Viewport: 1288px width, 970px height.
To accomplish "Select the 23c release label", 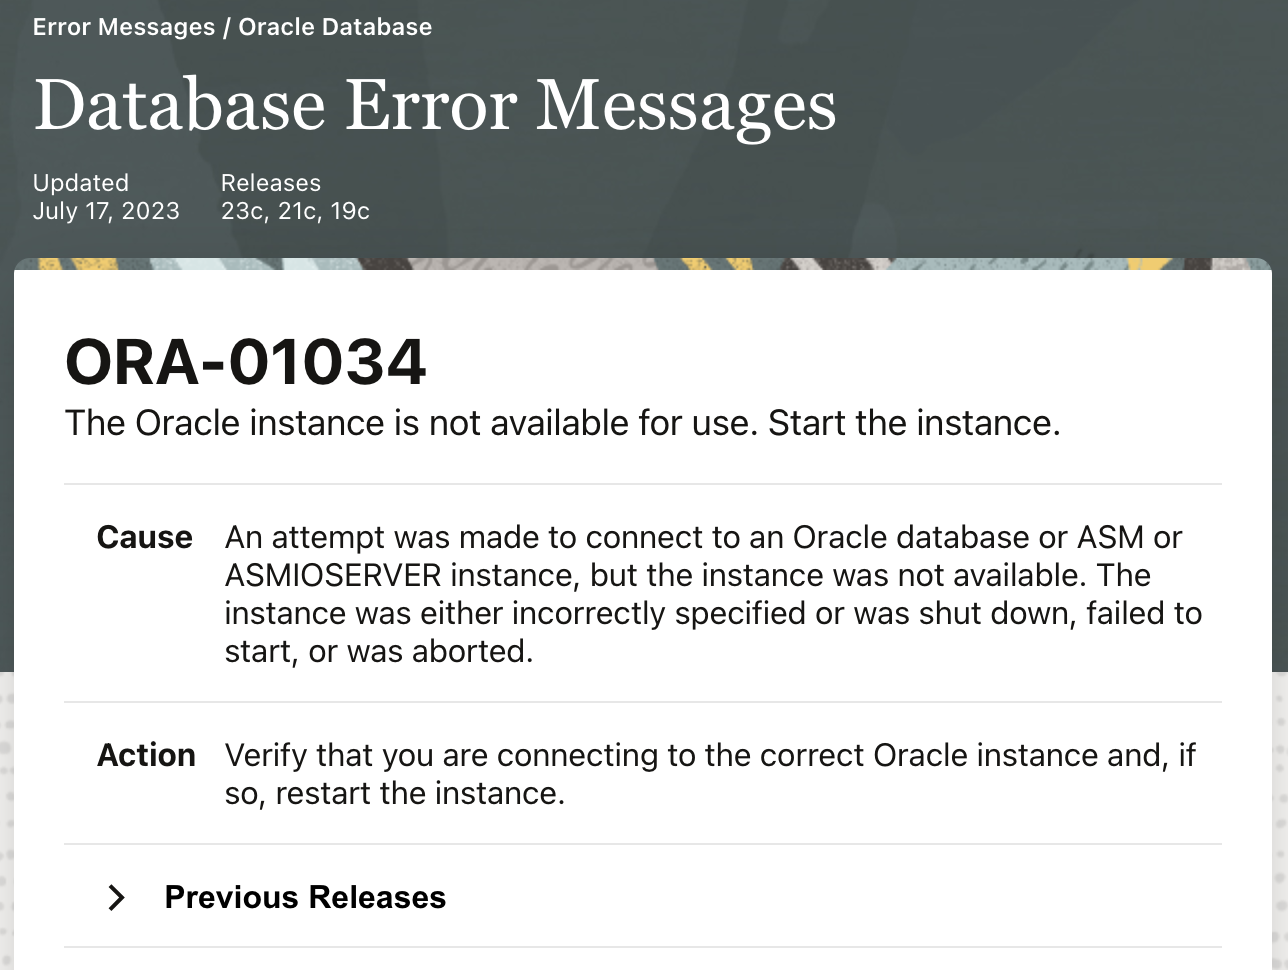I will (x=239, y=211).
